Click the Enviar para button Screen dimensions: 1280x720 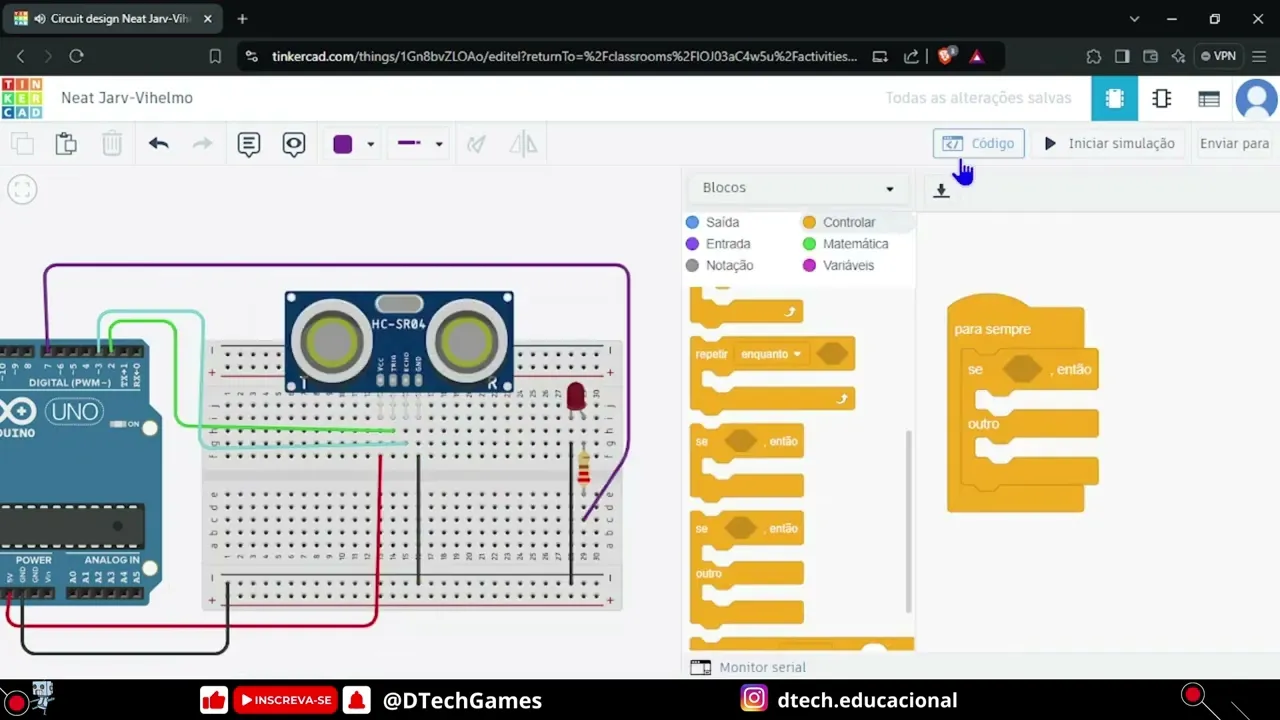tap(1234, 143)
